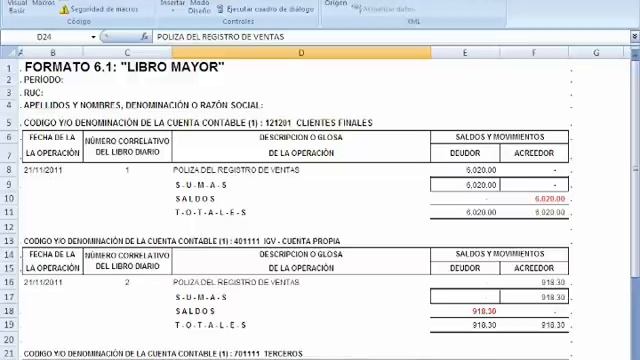This screenshot has width=640, height=360.
Task: Click date 21/11/2011 in row 16
Action: [43, 282]
